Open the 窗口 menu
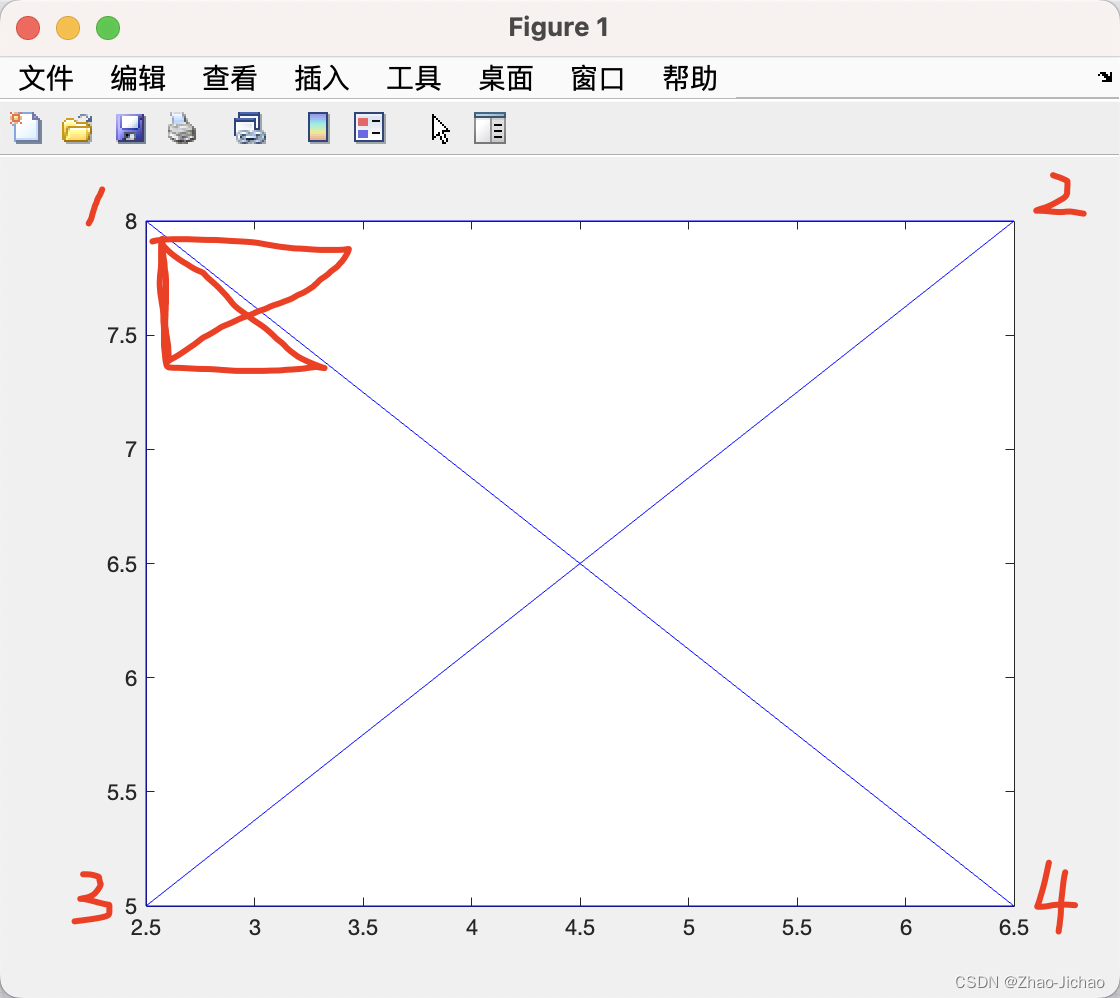1120x998 pixels. tap(597, 78)
